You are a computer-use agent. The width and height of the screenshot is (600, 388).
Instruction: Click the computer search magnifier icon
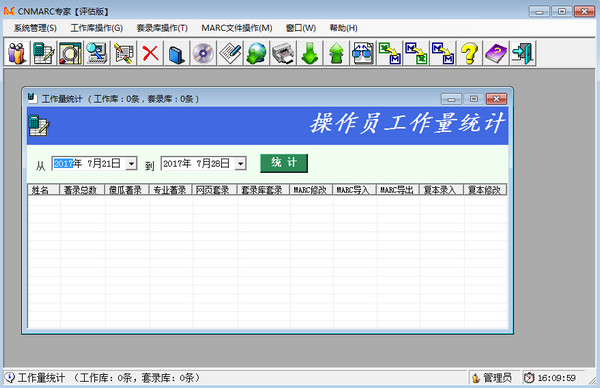pyautogui.click(x=96, y=53)
